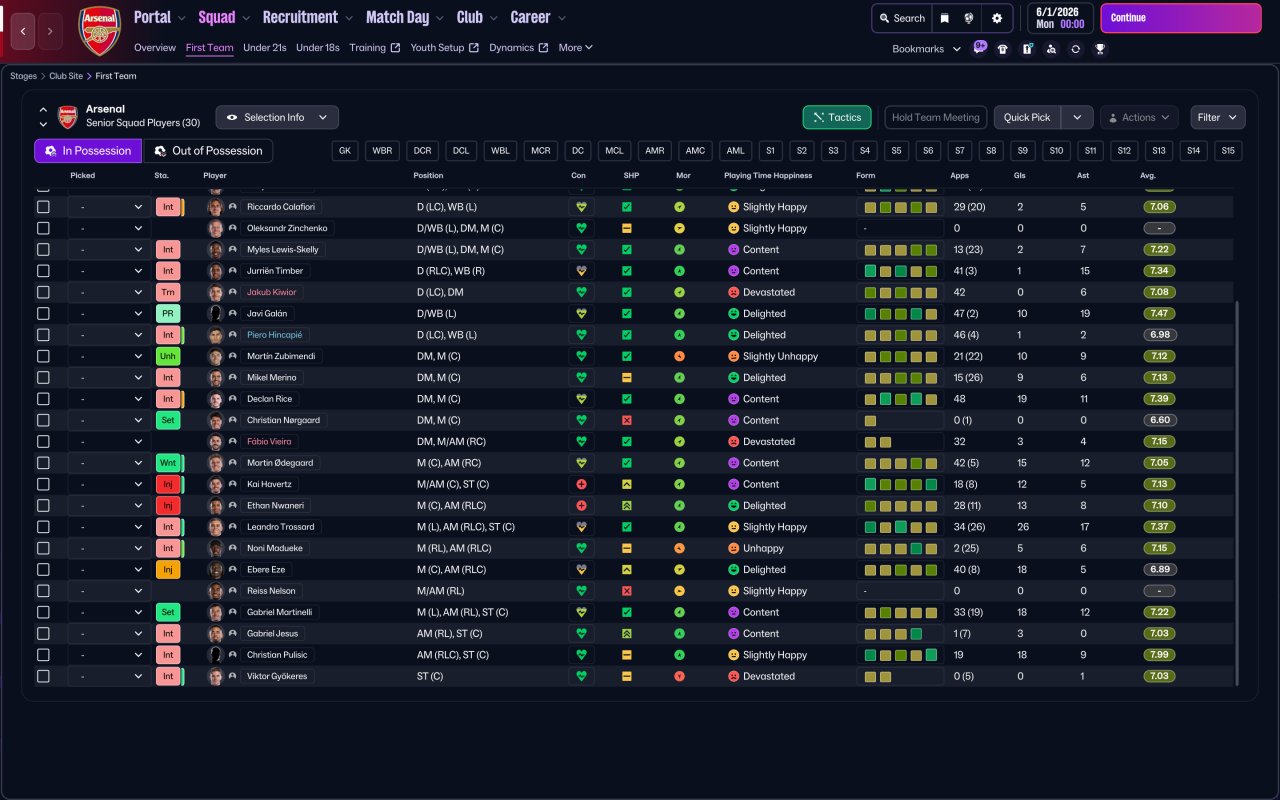The image size is (1280, 800).
Task: Click the Continue button
Action: [x=1181, y=18]
